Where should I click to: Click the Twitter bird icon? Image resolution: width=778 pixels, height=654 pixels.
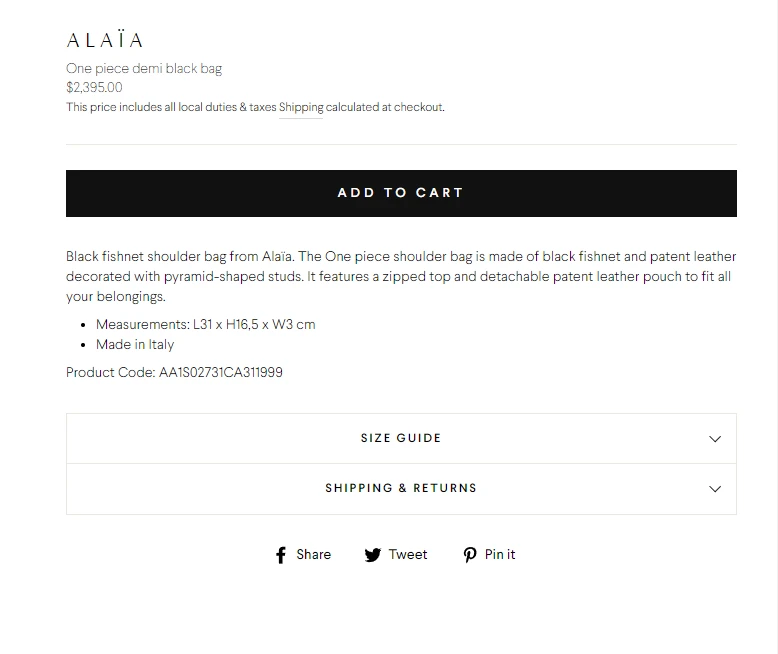[x=373, y=555]
